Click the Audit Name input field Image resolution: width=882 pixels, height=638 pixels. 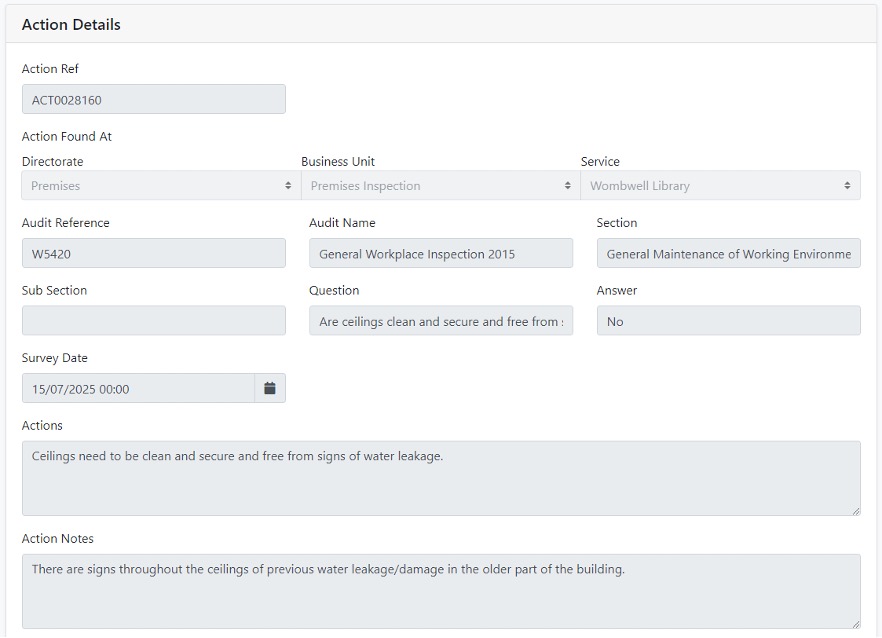pyautogui.click(x=441, y=254)
